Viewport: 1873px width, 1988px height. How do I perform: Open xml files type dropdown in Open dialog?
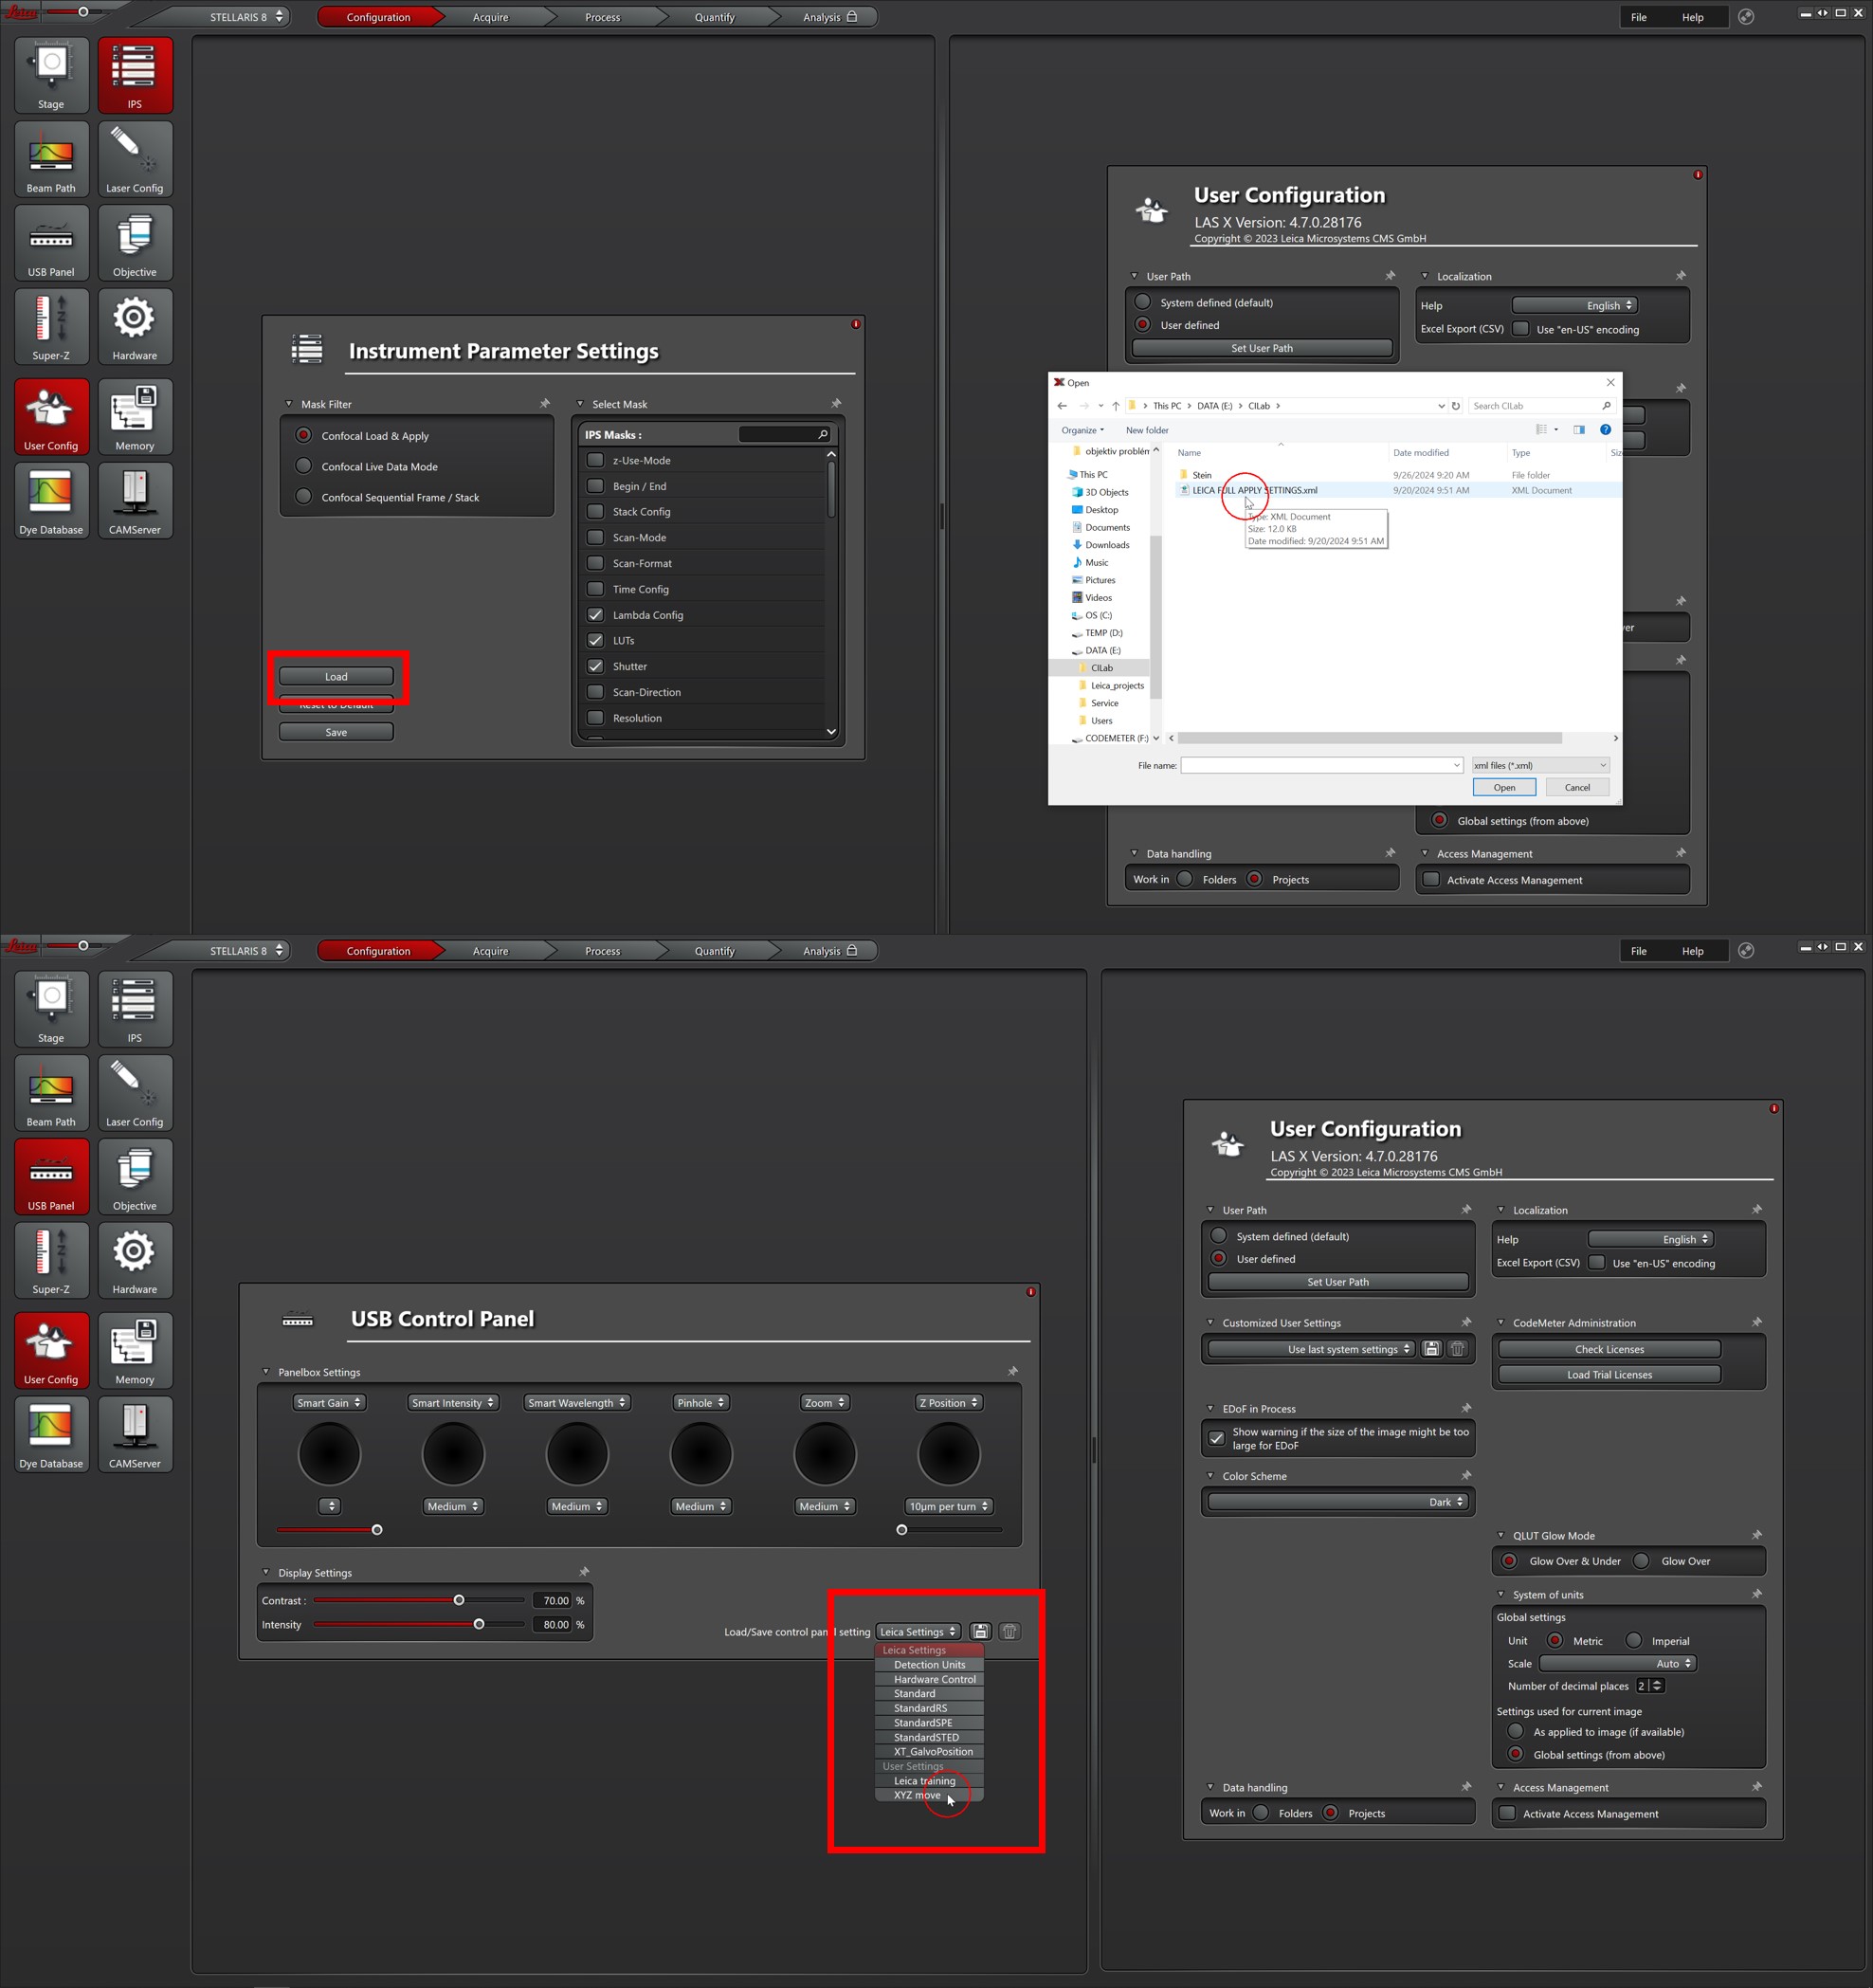pyautogui.click(x=1540, y=765)
